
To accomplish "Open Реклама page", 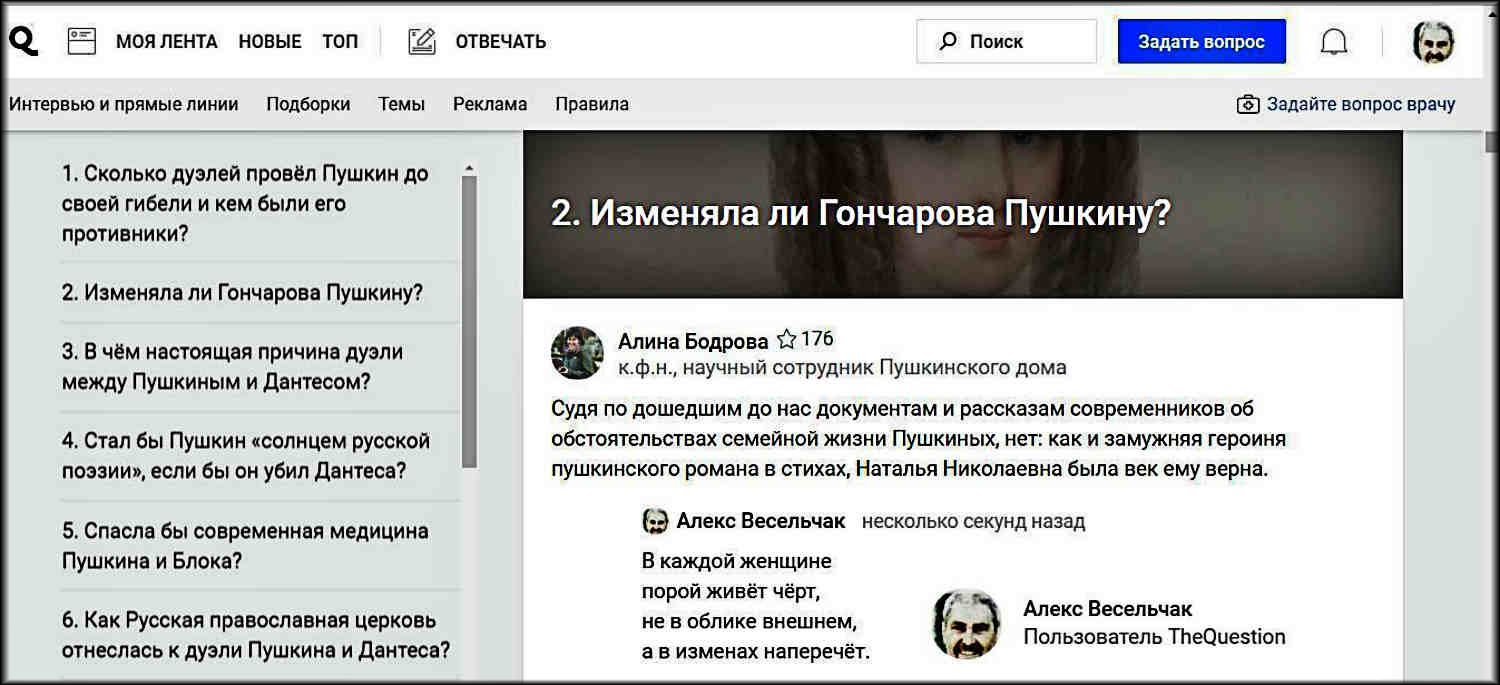I will point(490,104).
